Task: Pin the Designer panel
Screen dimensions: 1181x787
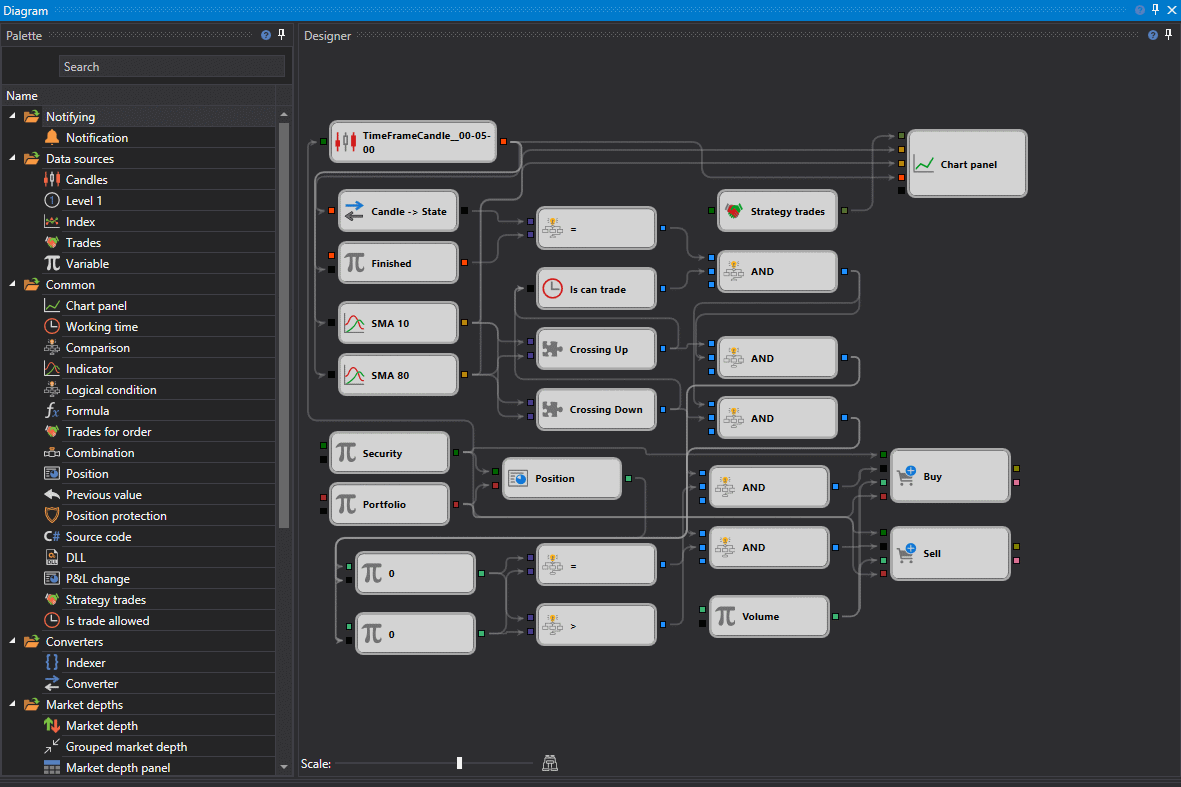Action: pyautogui.click(x=1169, y=35)
